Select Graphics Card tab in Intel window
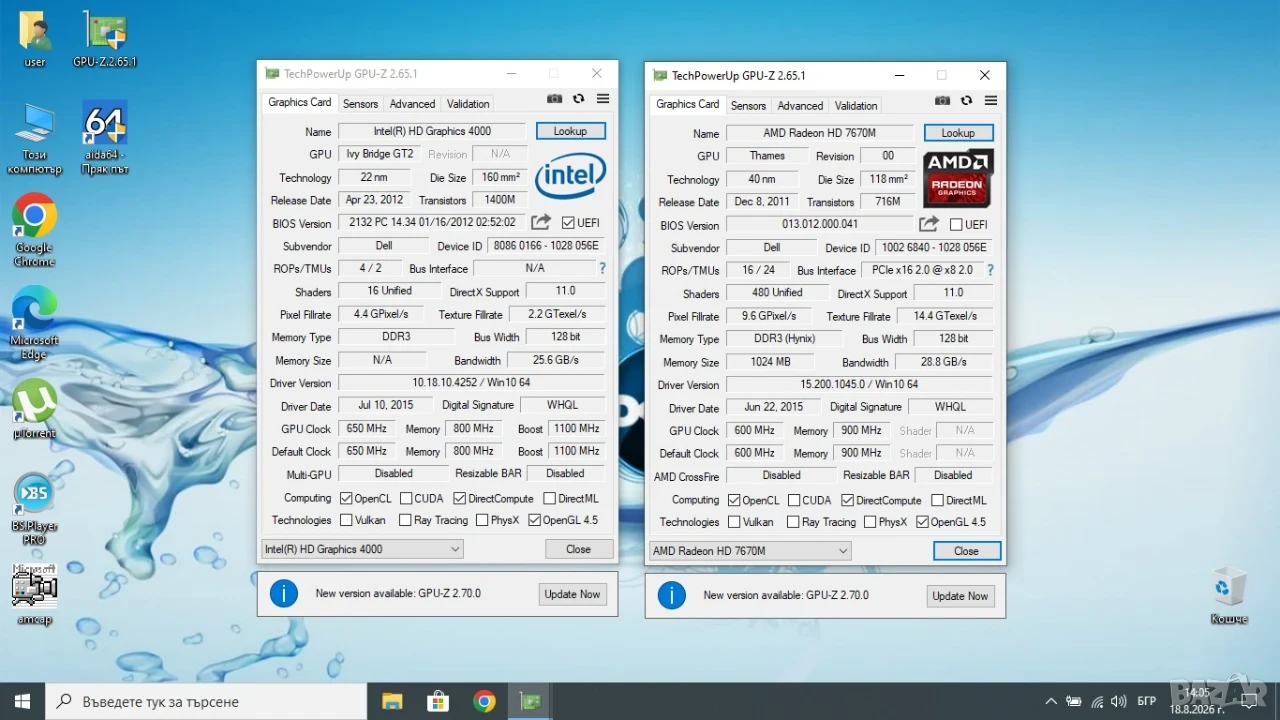Screen dimensions: 1280x720 pos(300,102)
